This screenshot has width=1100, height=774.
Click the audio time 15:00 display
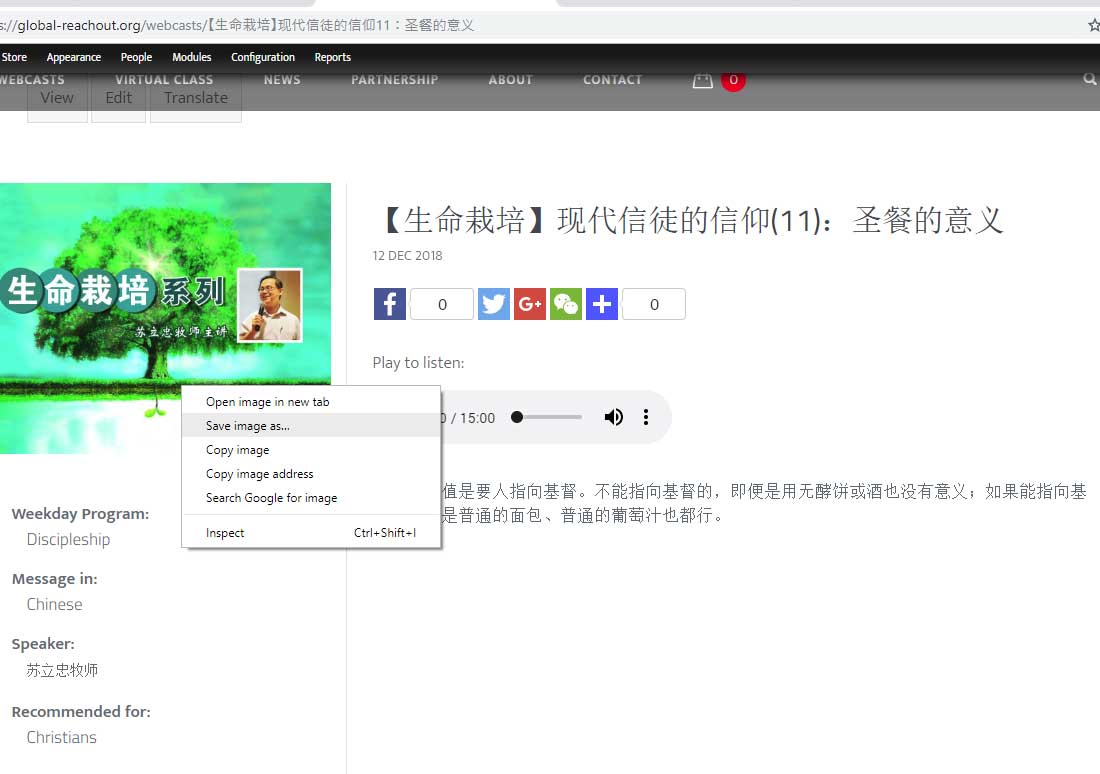click(477, 418)
